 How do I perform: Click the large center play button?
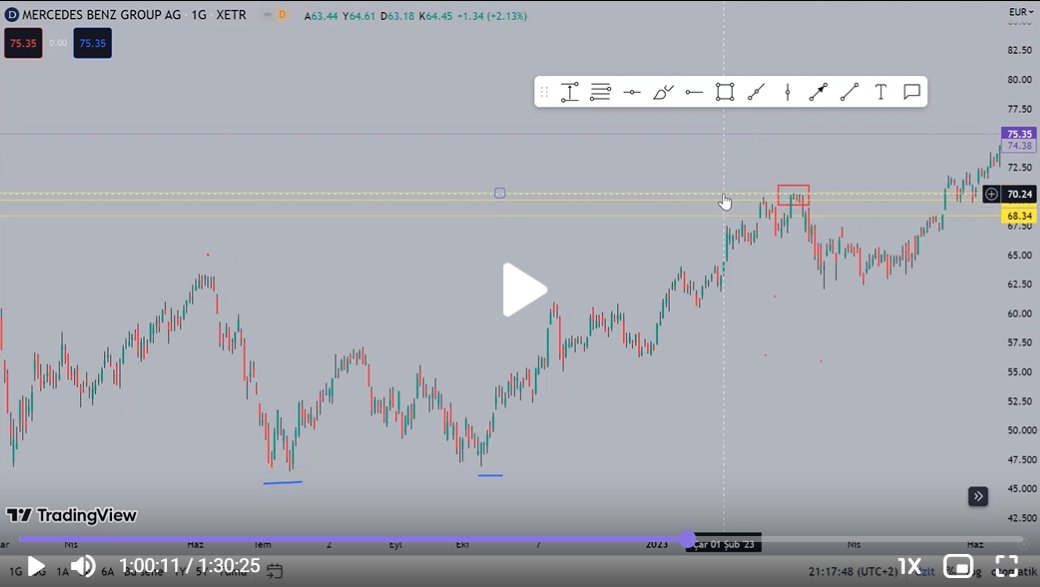524,290
